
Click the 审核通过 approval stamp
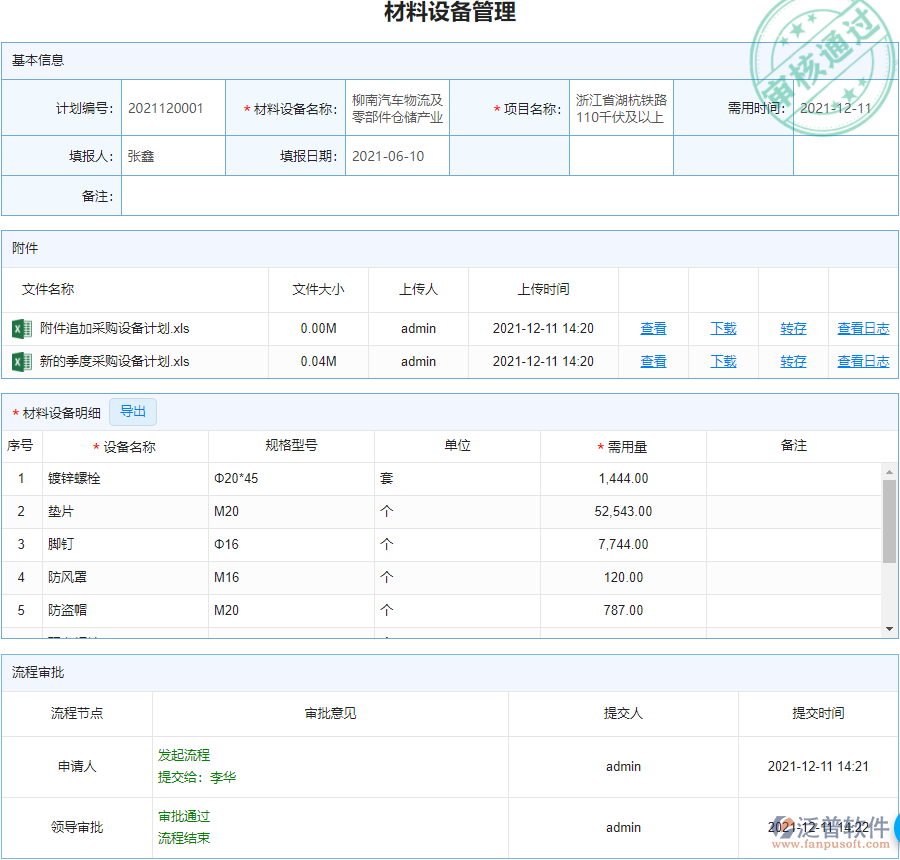[x=820, y=55]
